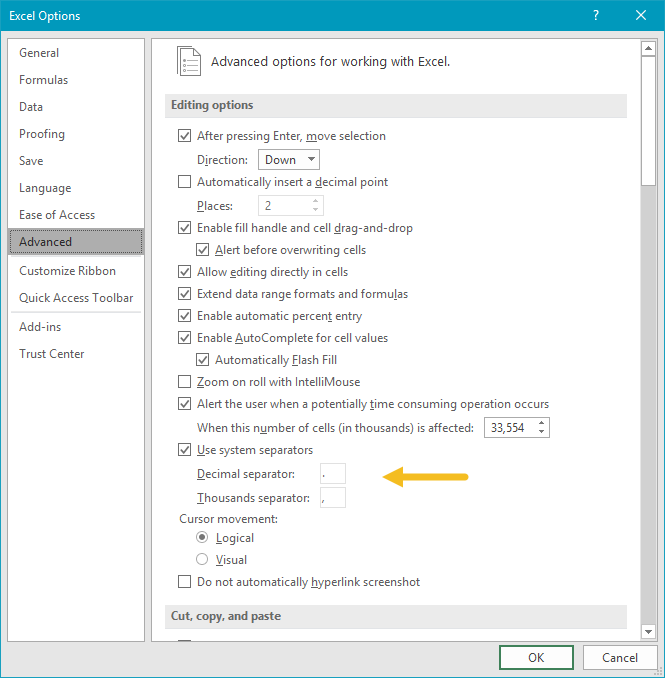This screenshot has height=678, width=665.
Task: Click the Help question mark icon
Action: click(596, 16)
